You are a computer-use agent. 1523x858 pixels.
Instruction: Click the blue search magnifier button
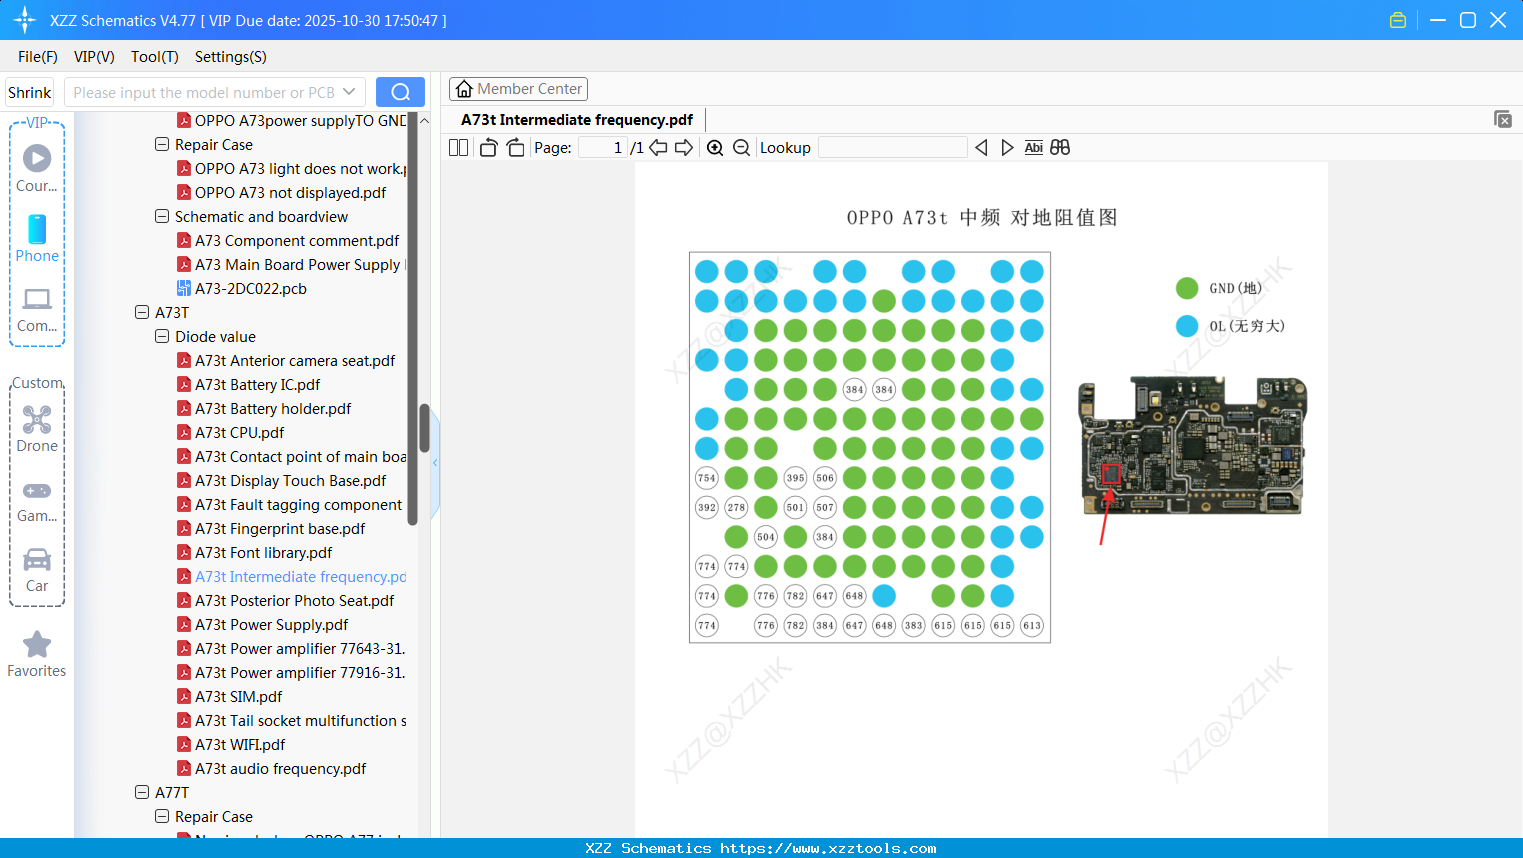point(400,92)
